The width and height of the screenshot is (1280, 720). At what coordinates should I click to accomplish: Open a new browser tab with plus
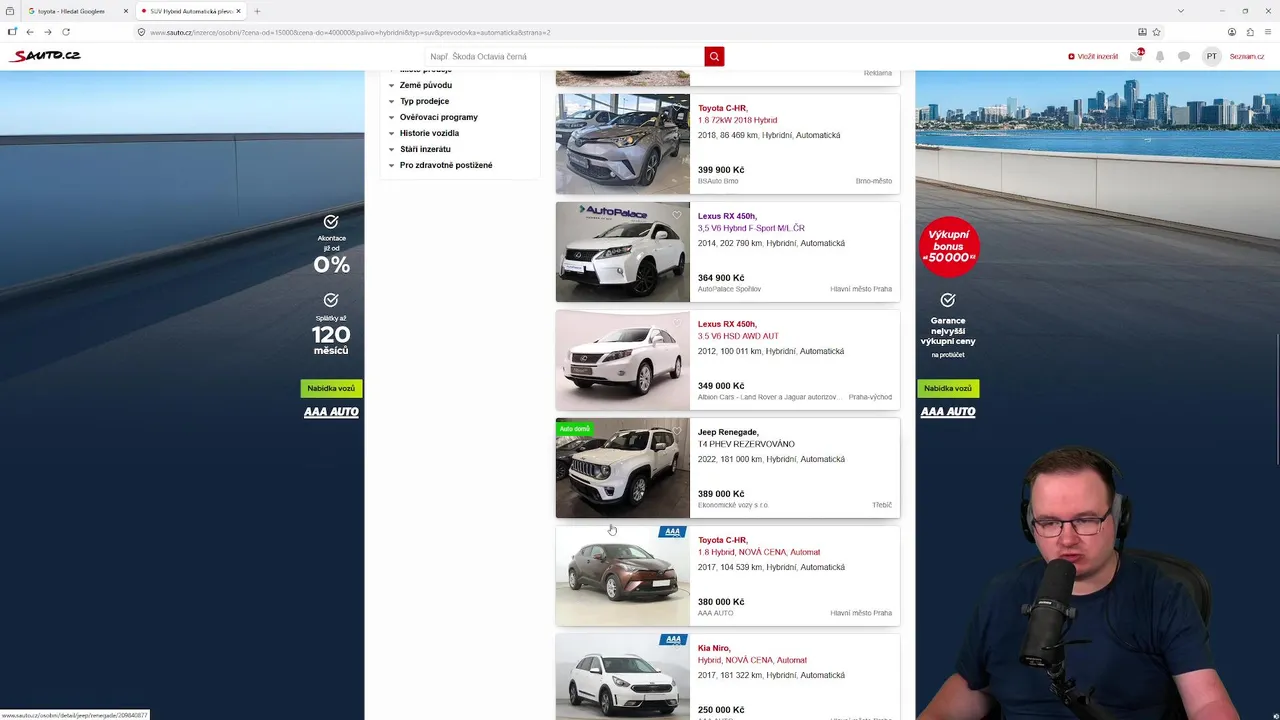coord(257,11)
